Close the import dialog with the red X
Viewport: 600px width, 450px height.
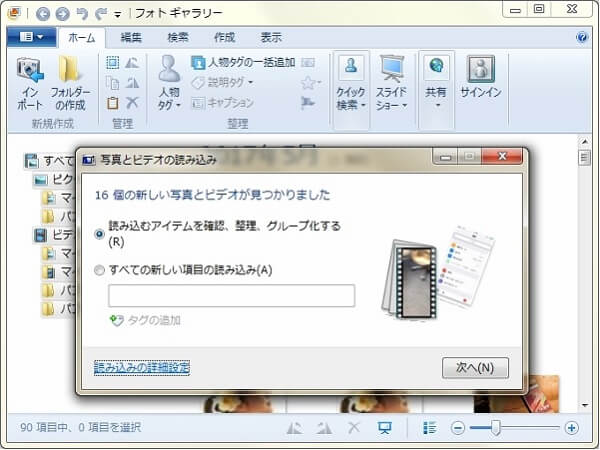click(x=502, y=156)
